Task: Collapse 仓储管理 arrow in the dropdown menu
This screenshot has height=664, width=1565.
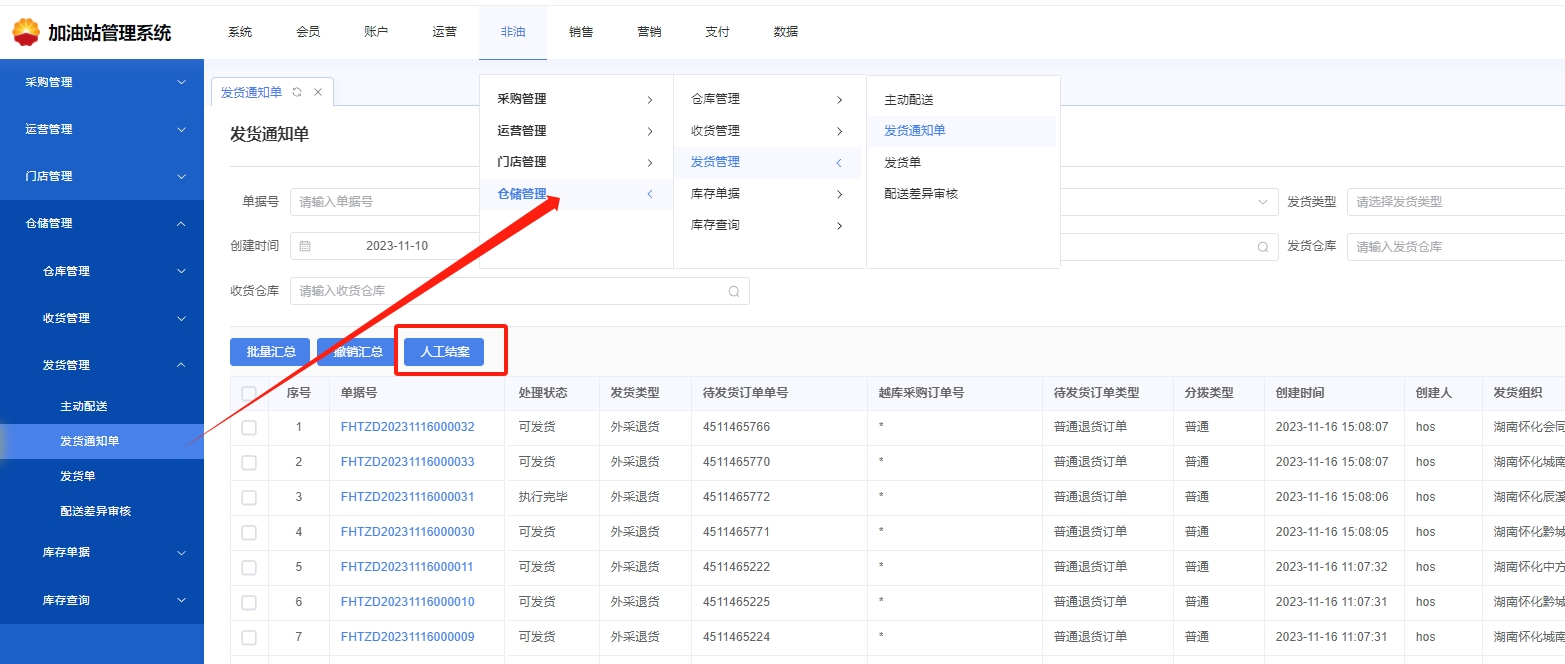Action: (649, 194)
